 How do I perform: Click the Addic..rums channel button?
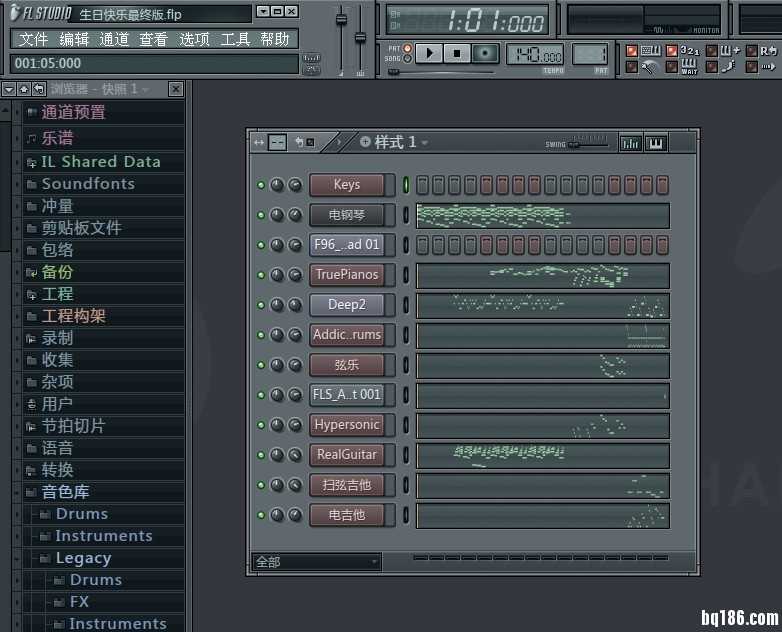[x=347, y=335]
